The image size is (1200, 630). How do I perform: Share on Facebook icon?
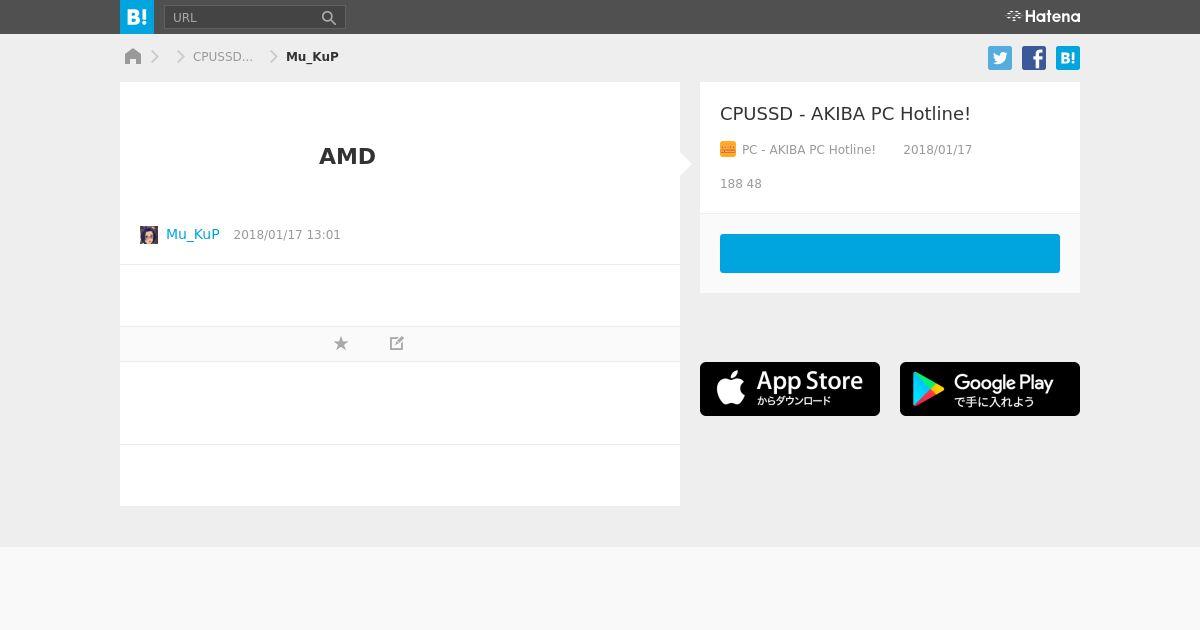coord(1034,58)
